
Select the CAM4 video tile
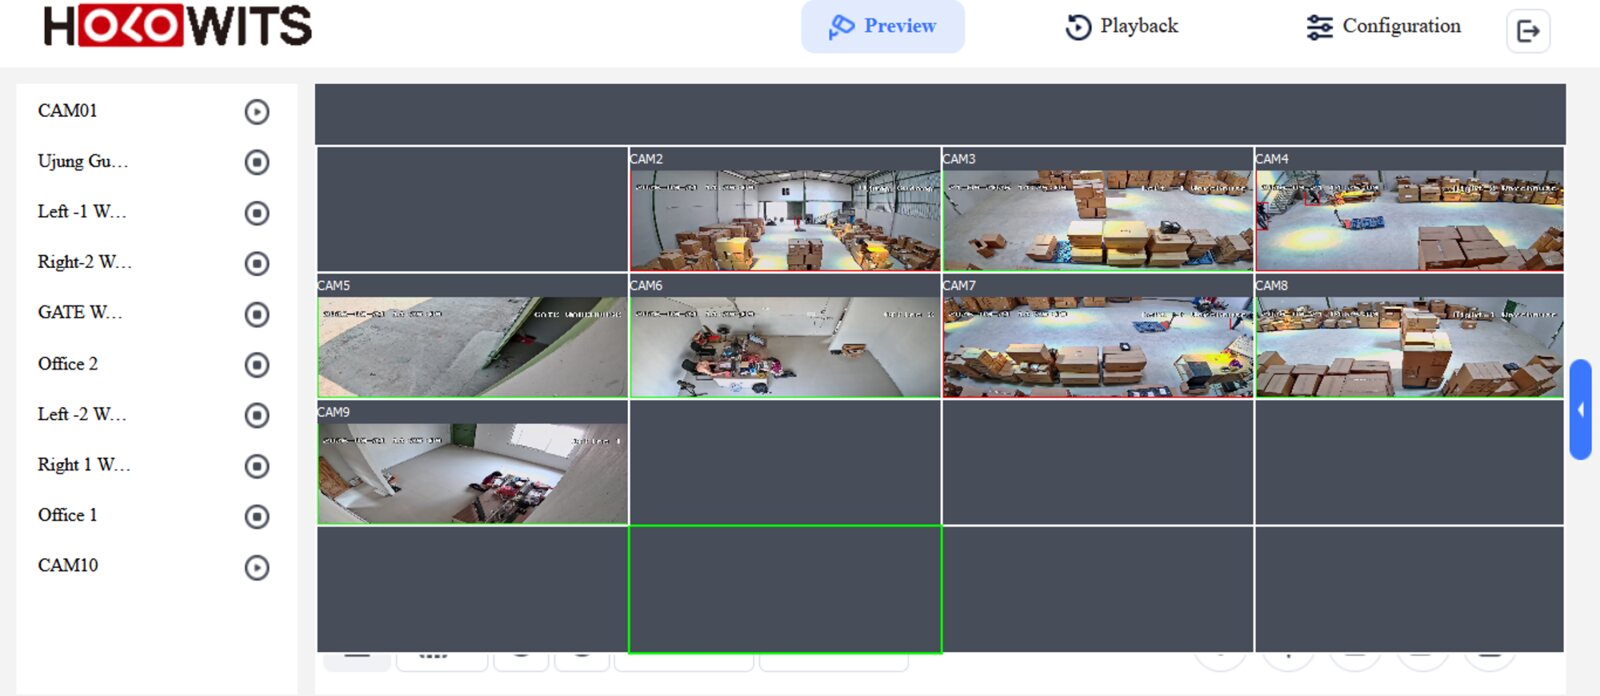coord(1409,210)
